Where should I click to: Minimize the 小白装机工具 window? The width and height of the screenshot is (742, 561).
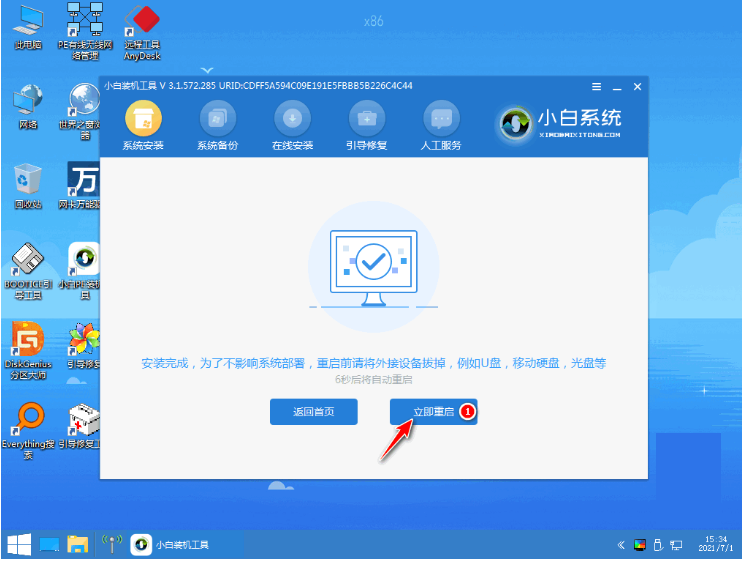coord(617,88)
